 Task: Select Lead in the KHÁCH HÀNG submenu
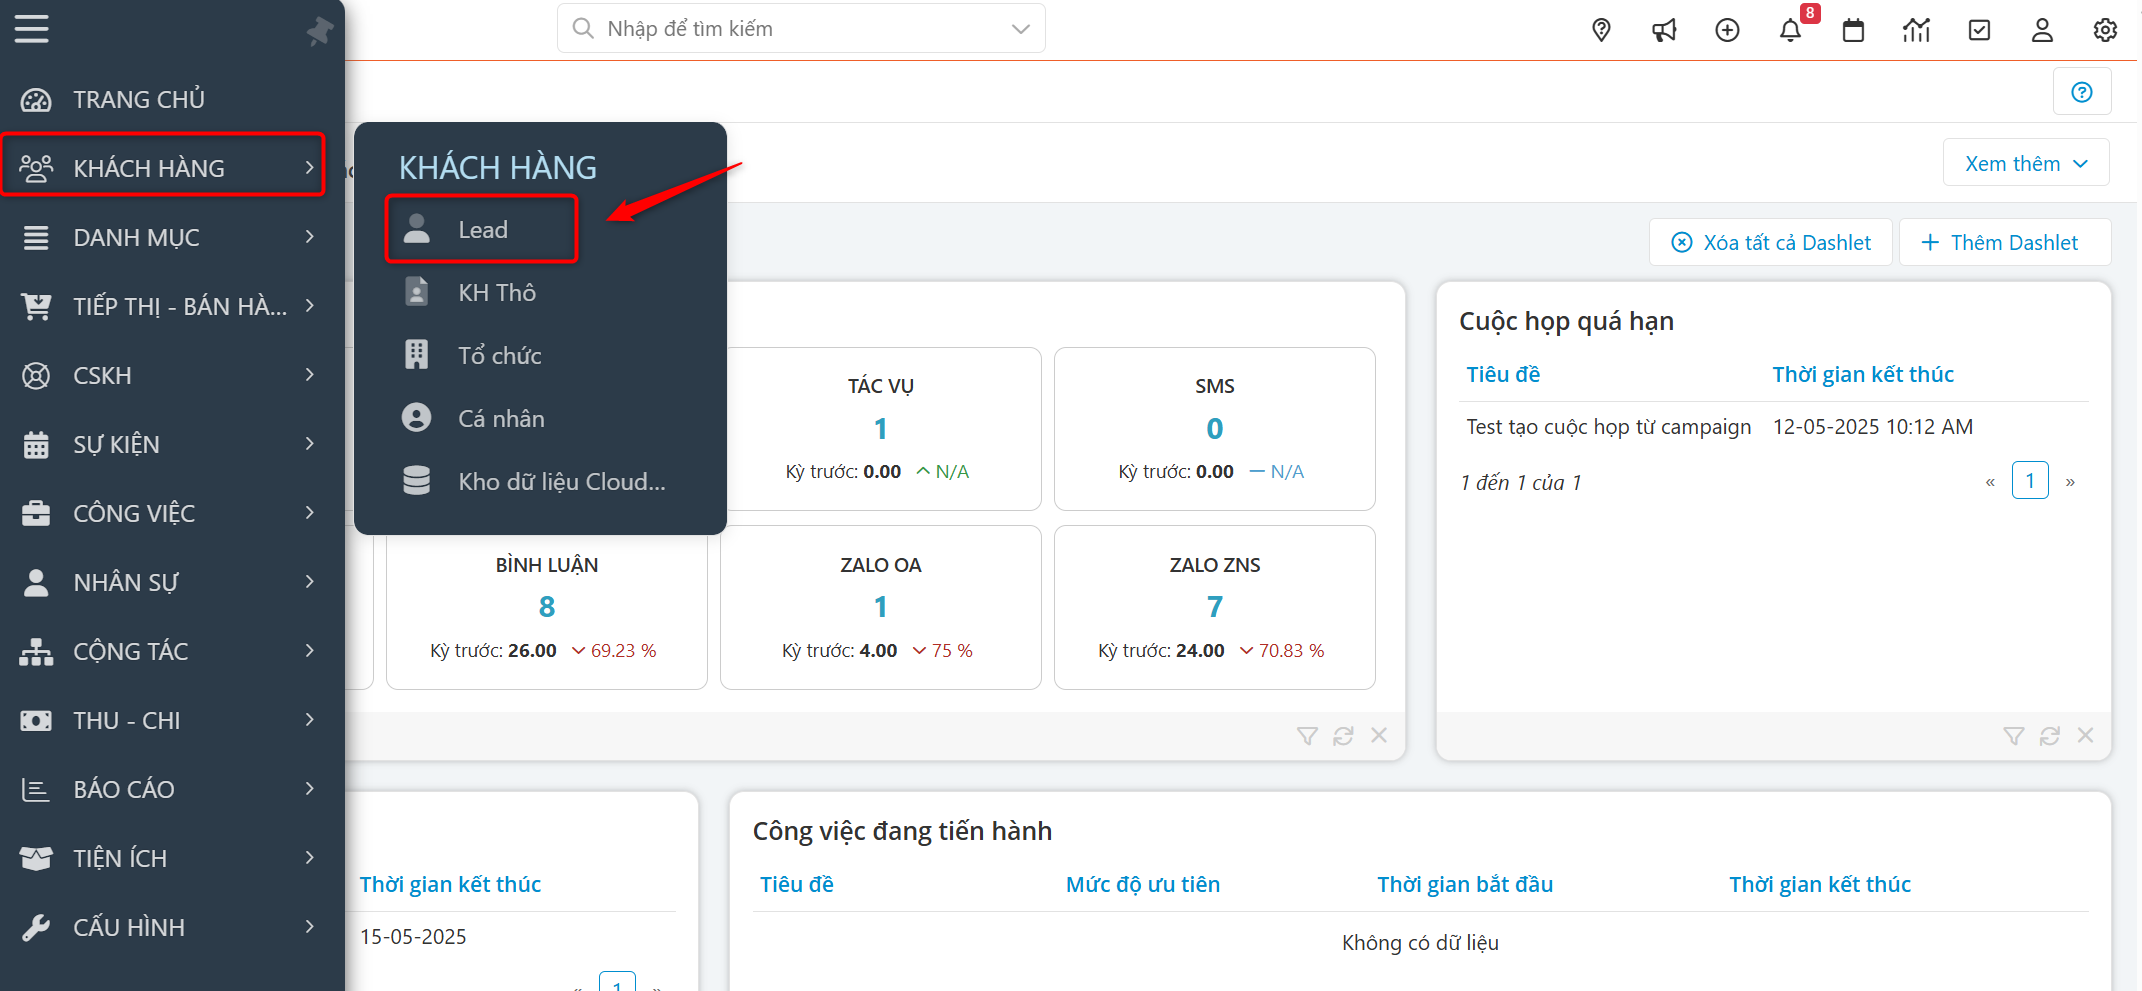482,230
